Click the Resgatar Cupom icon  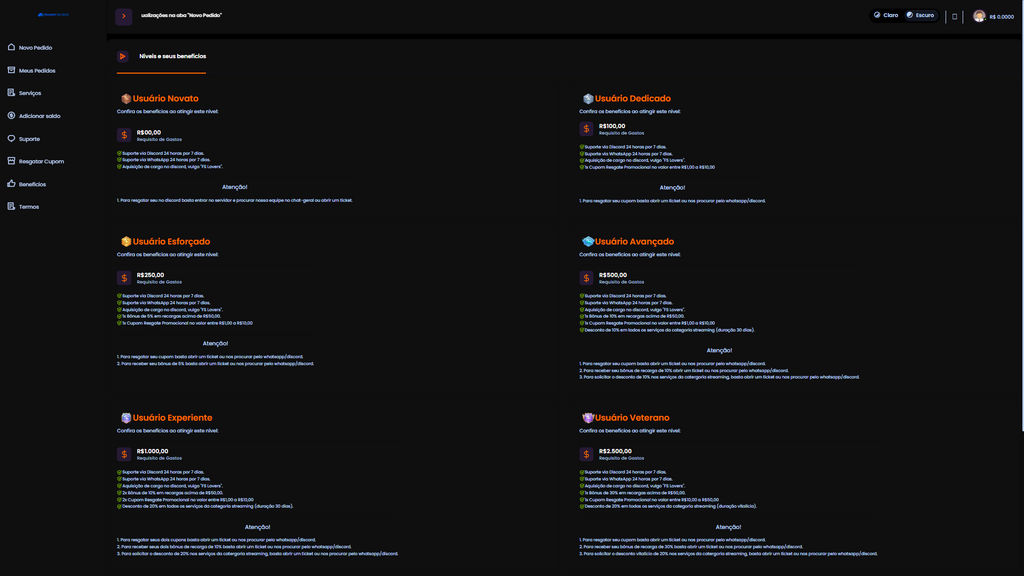coord(11,161)
